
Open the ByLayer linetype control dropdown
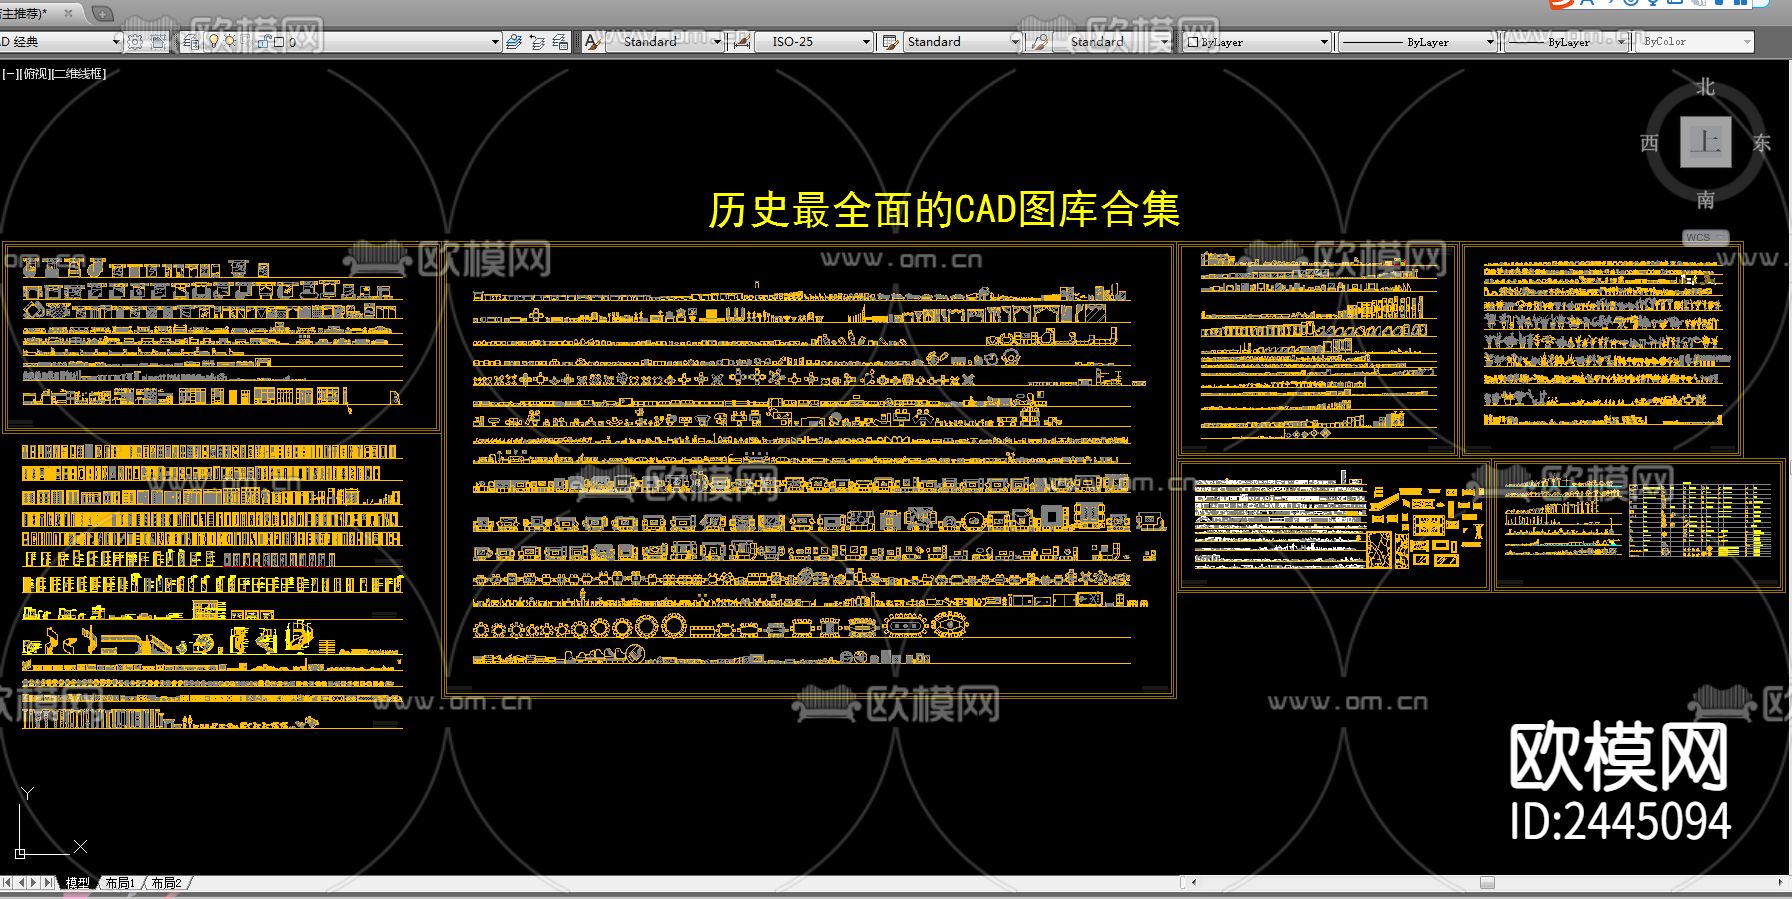[1489, 42]
